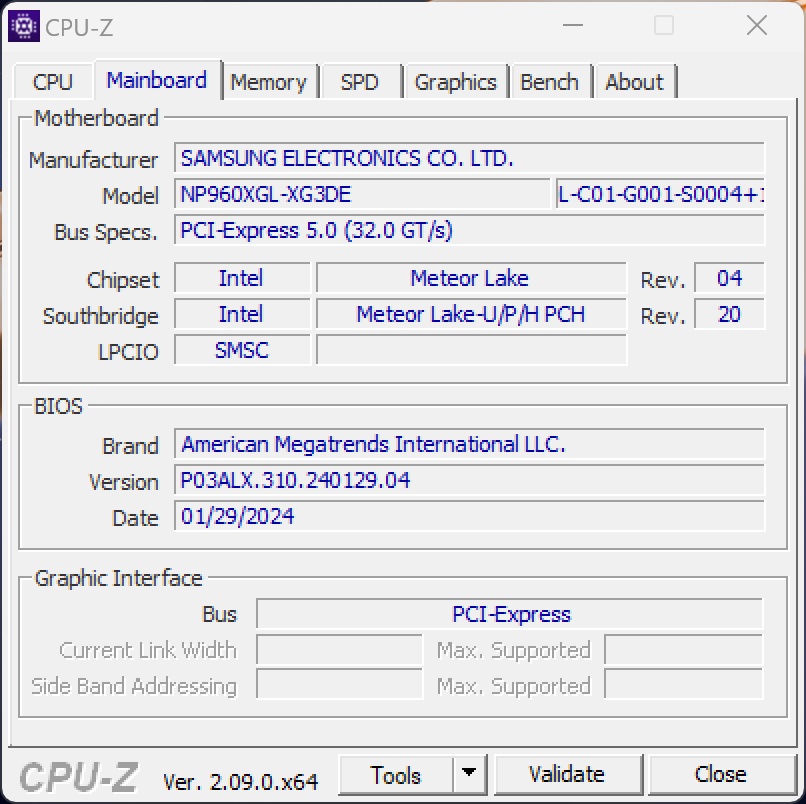Click the empty Side Band Addressing field

[339, 684]
